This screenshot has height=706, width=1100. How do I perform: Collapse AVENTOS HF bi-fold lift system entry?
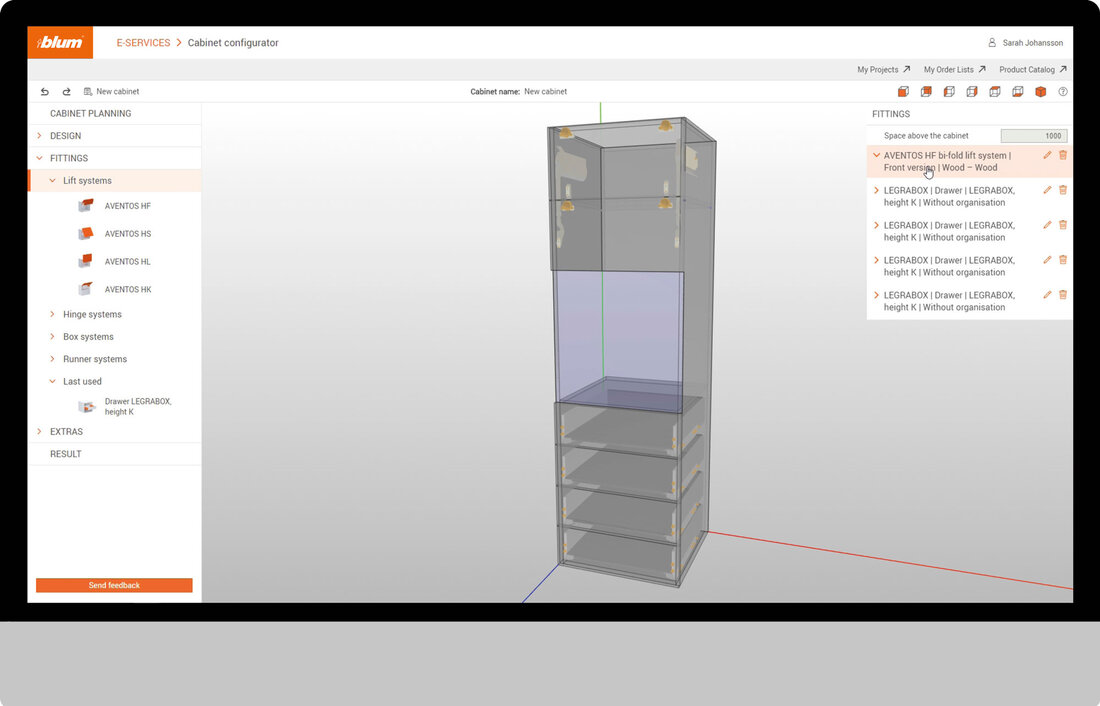[x=876, y=155]
